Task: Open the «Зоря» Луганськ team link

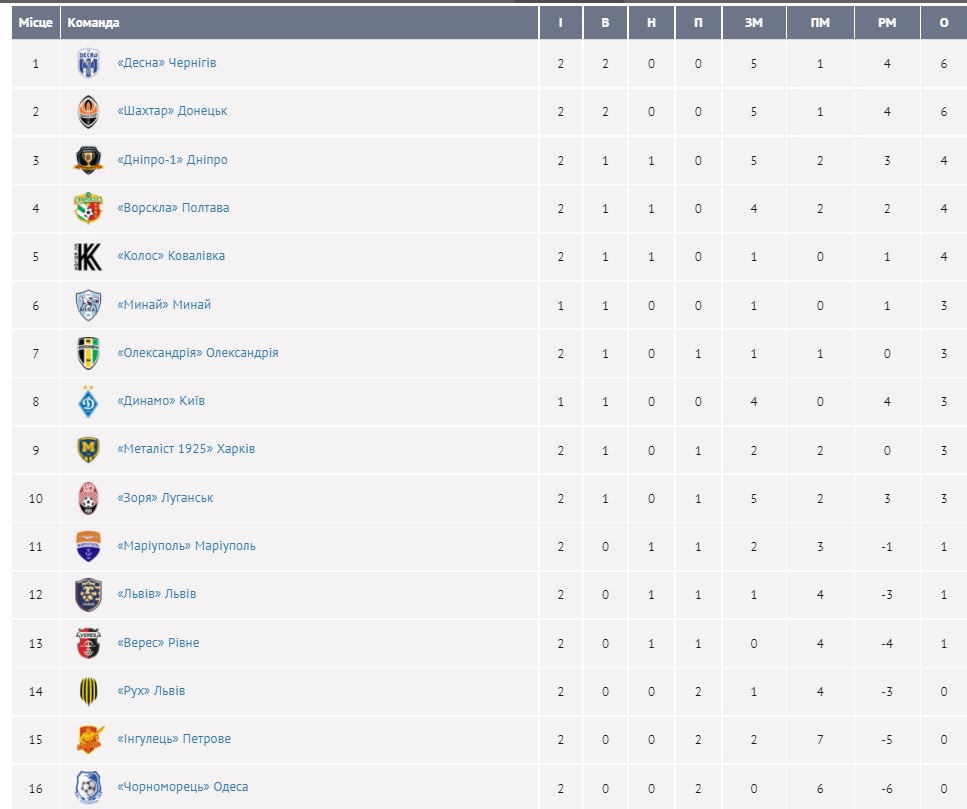Action: point(165,498)
